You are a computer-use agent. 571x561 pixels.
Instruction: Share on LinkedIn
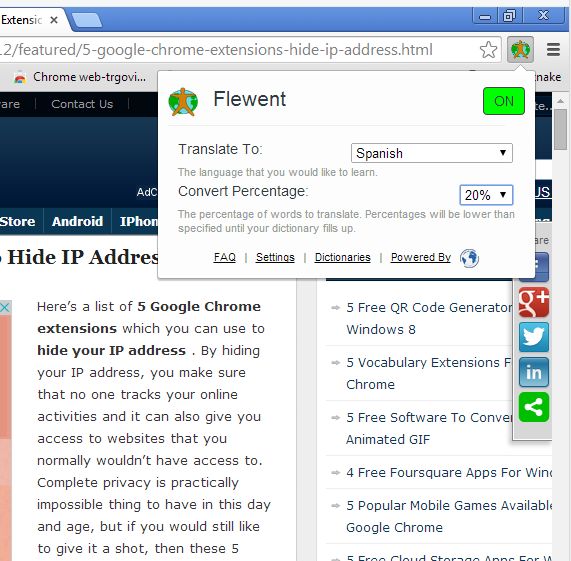pyautogui.click(x=533, y=372)
